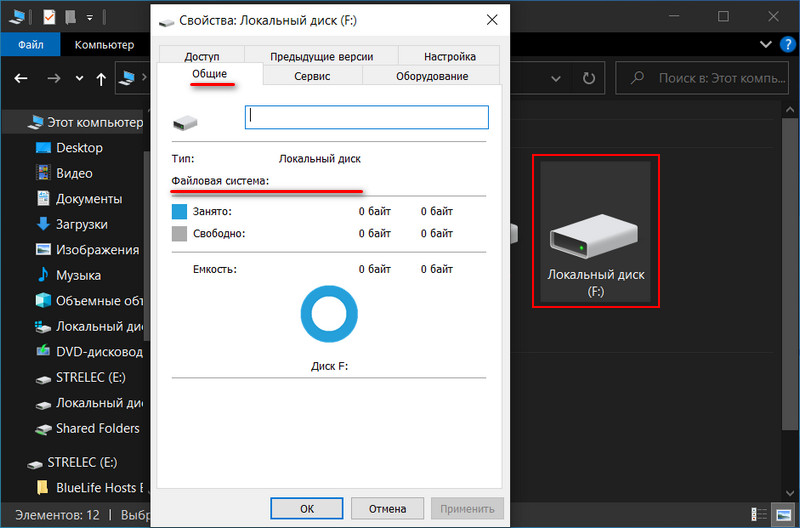Click the new folder quick-access icon
The height and width of the screenshot is (528, 800).
point(70,17)
